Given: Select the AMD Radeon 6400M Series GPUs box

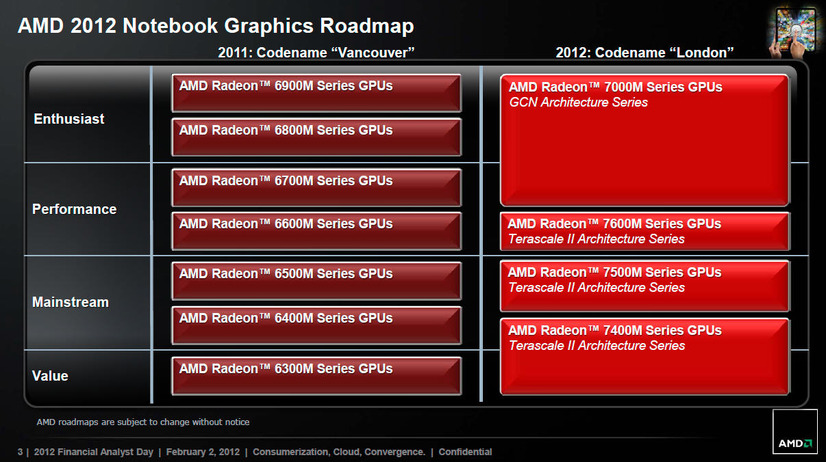Looking at the screenshot, I should (316, 325).
